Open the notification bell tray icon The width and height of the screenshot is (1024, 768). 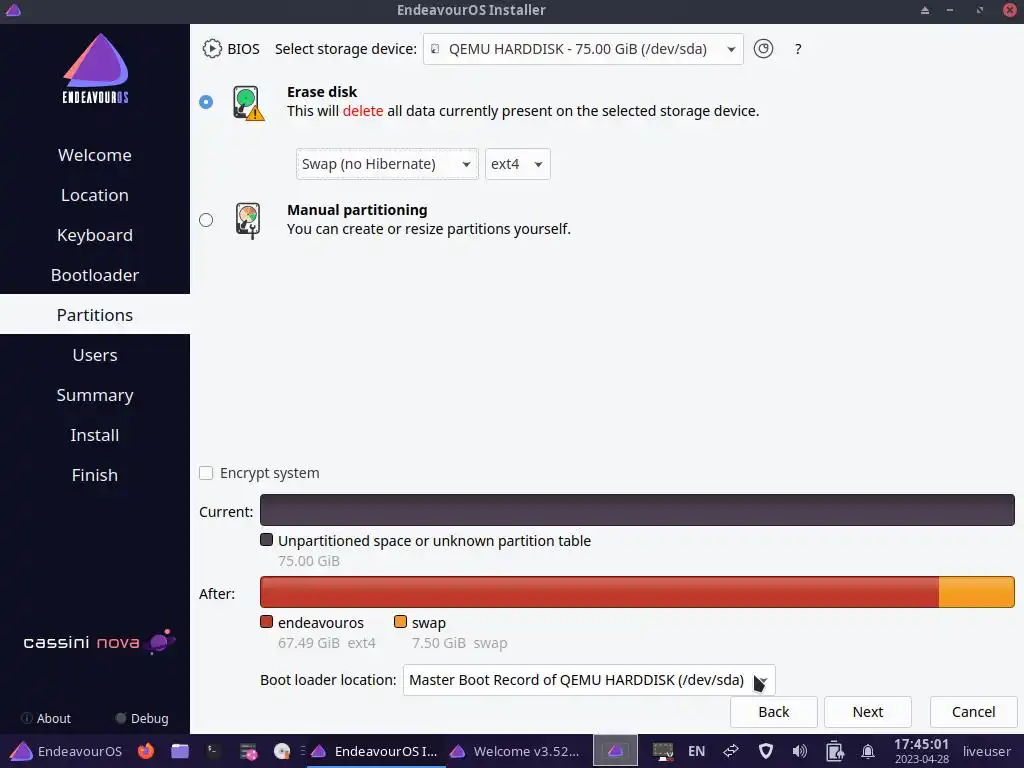868,751
